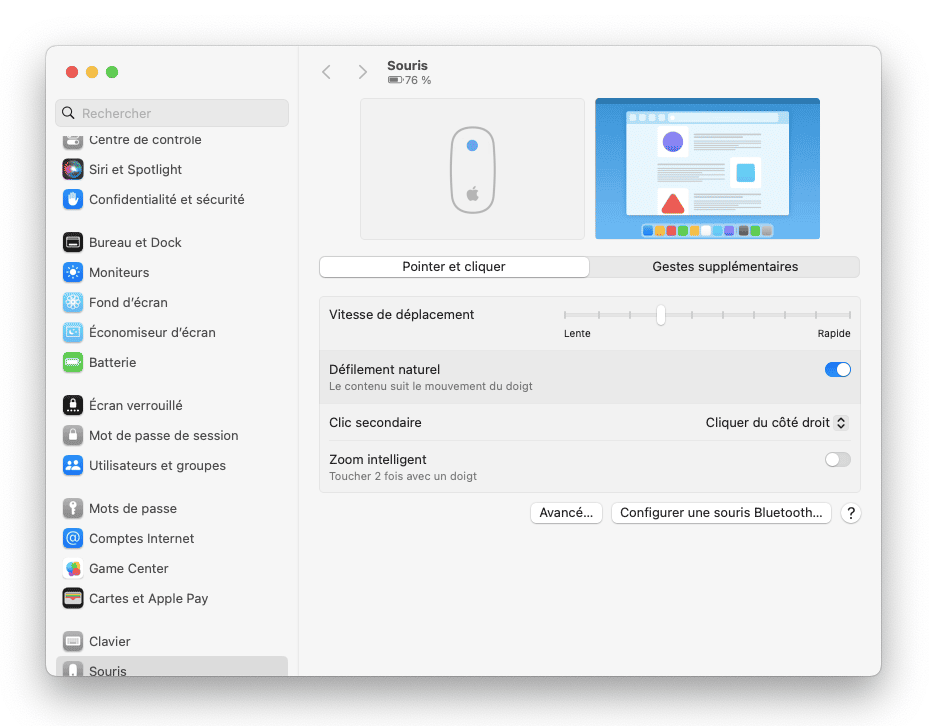Viewport: 931px width, 726px height.
Task: Switch to the Pointer et cliquer tab
Action: pos(454,267)
